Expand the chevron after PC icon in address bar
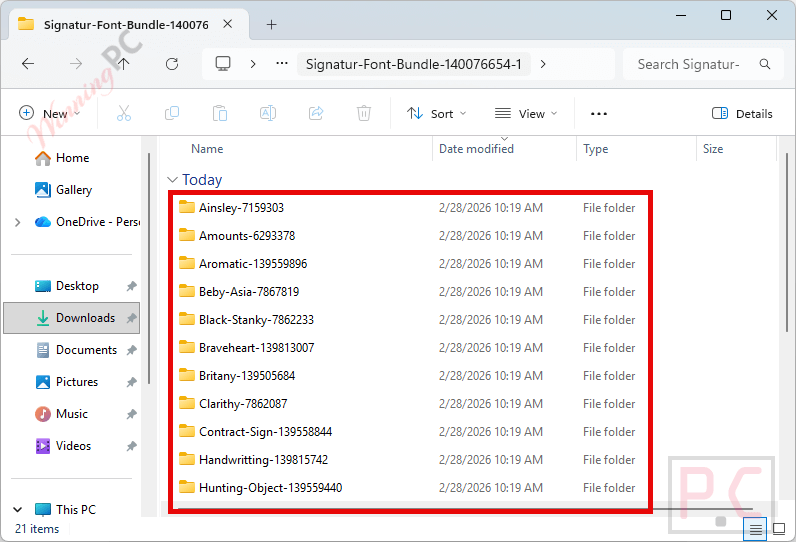The width and height of the screenshot is (796, 542). point(253,64)
